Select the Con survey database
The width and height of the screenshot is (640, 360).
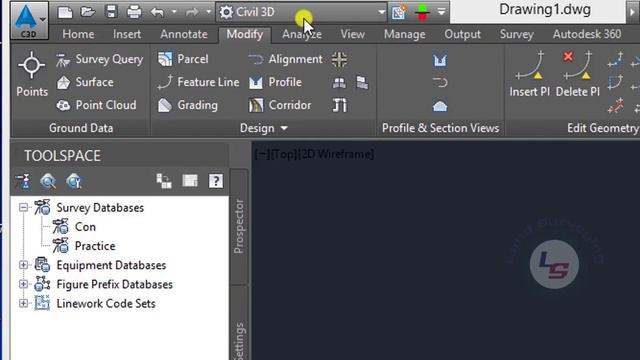click(85, 227)
